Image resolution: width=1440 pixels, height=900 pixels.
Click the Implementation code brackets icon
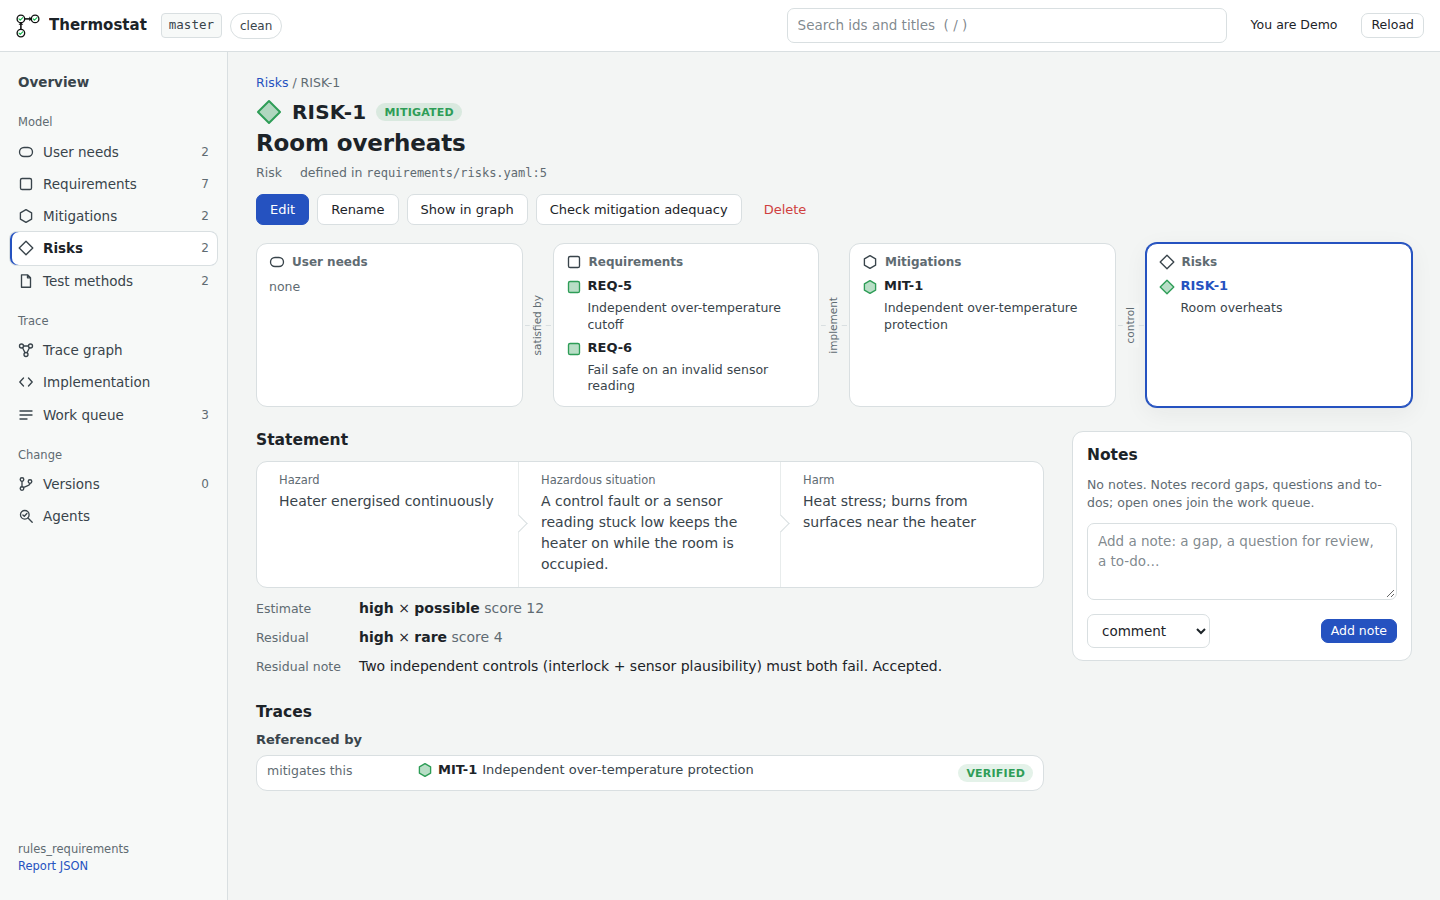[26, 382]
